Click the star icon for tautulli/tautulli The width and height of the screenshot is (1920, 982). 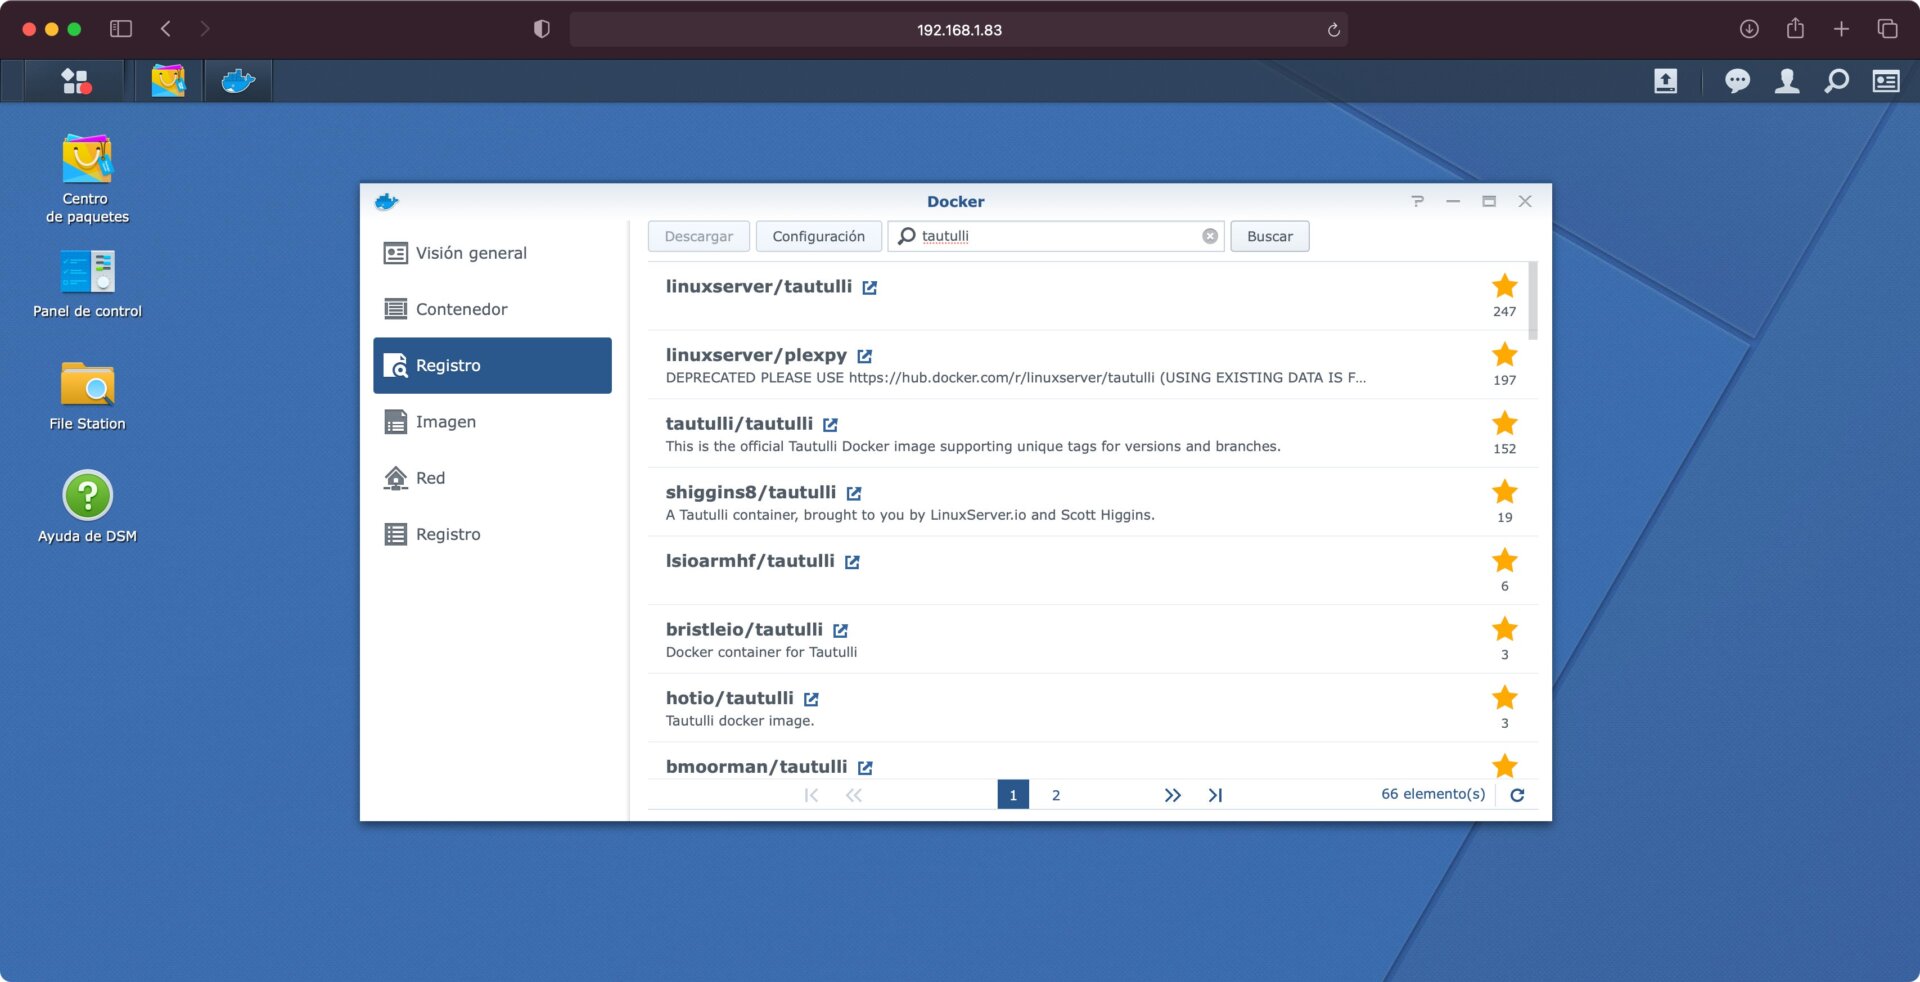tap(1504, 423)
